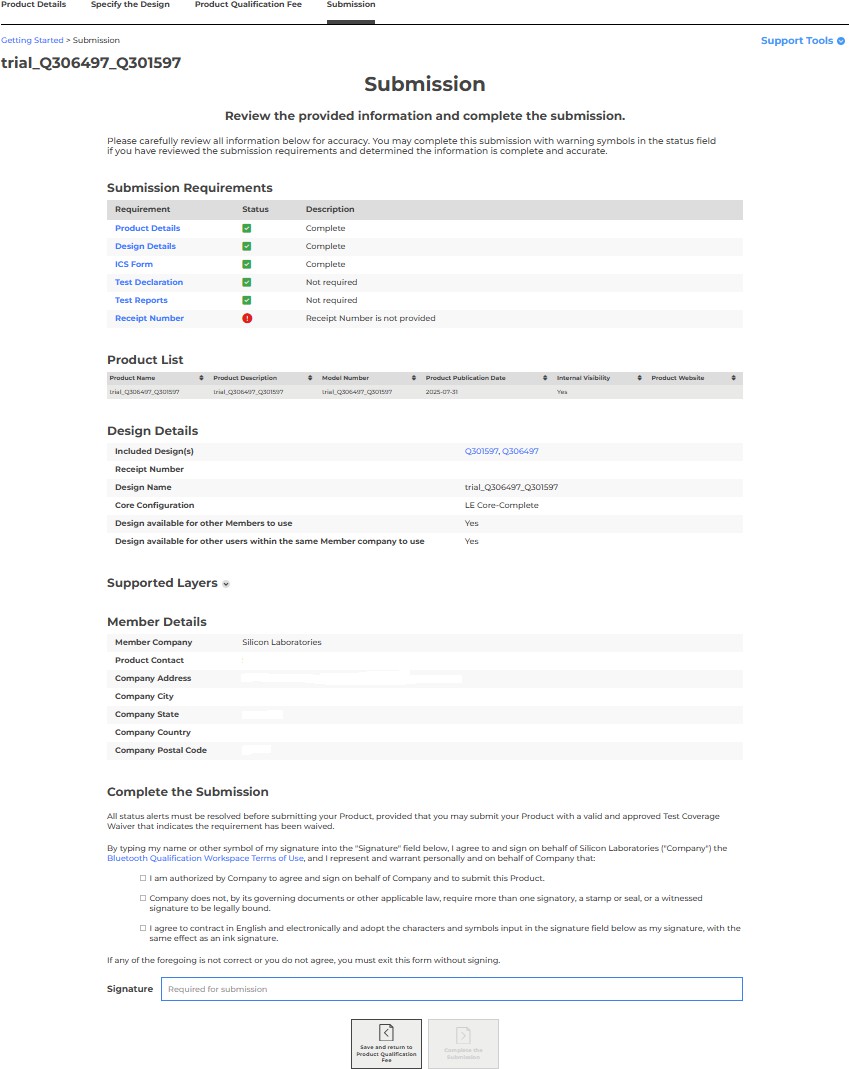
Task: Click sort arrows on Product Name column
Action: tap(202, 378)
